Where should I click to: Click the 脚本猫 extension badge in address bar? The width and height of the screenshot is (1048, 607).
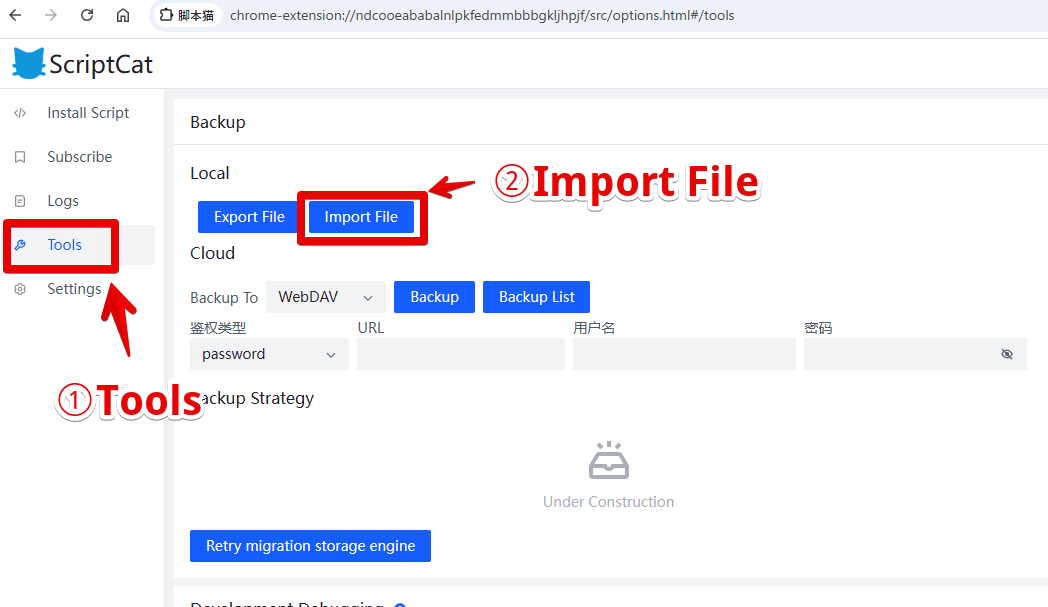[187, 15]
